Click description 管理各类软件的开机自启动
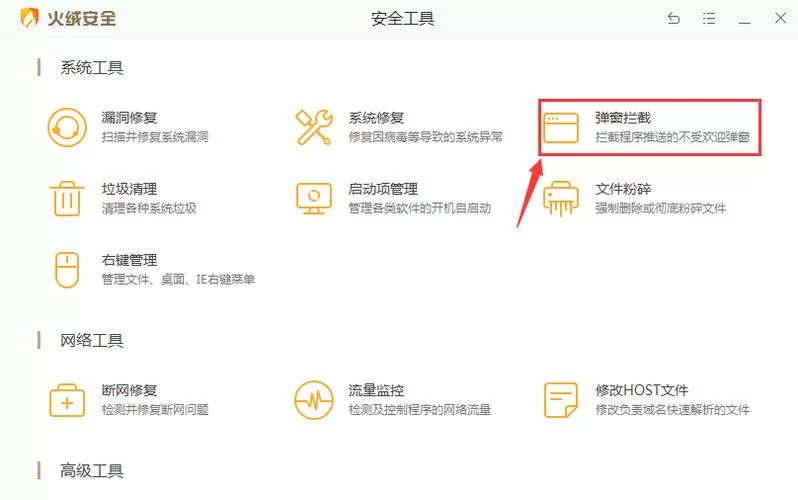The image size is (798, 500). point(420,208)
